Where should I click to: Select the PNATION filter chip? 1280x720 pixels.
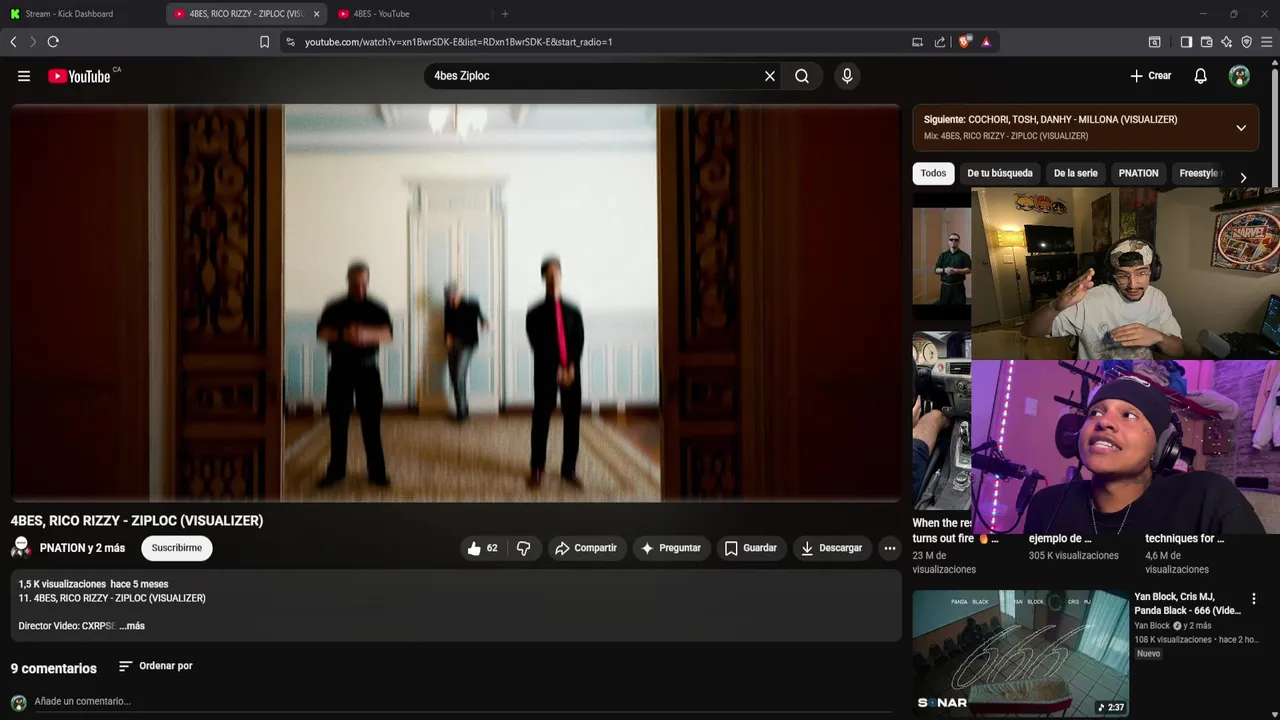pos(1138,173)
